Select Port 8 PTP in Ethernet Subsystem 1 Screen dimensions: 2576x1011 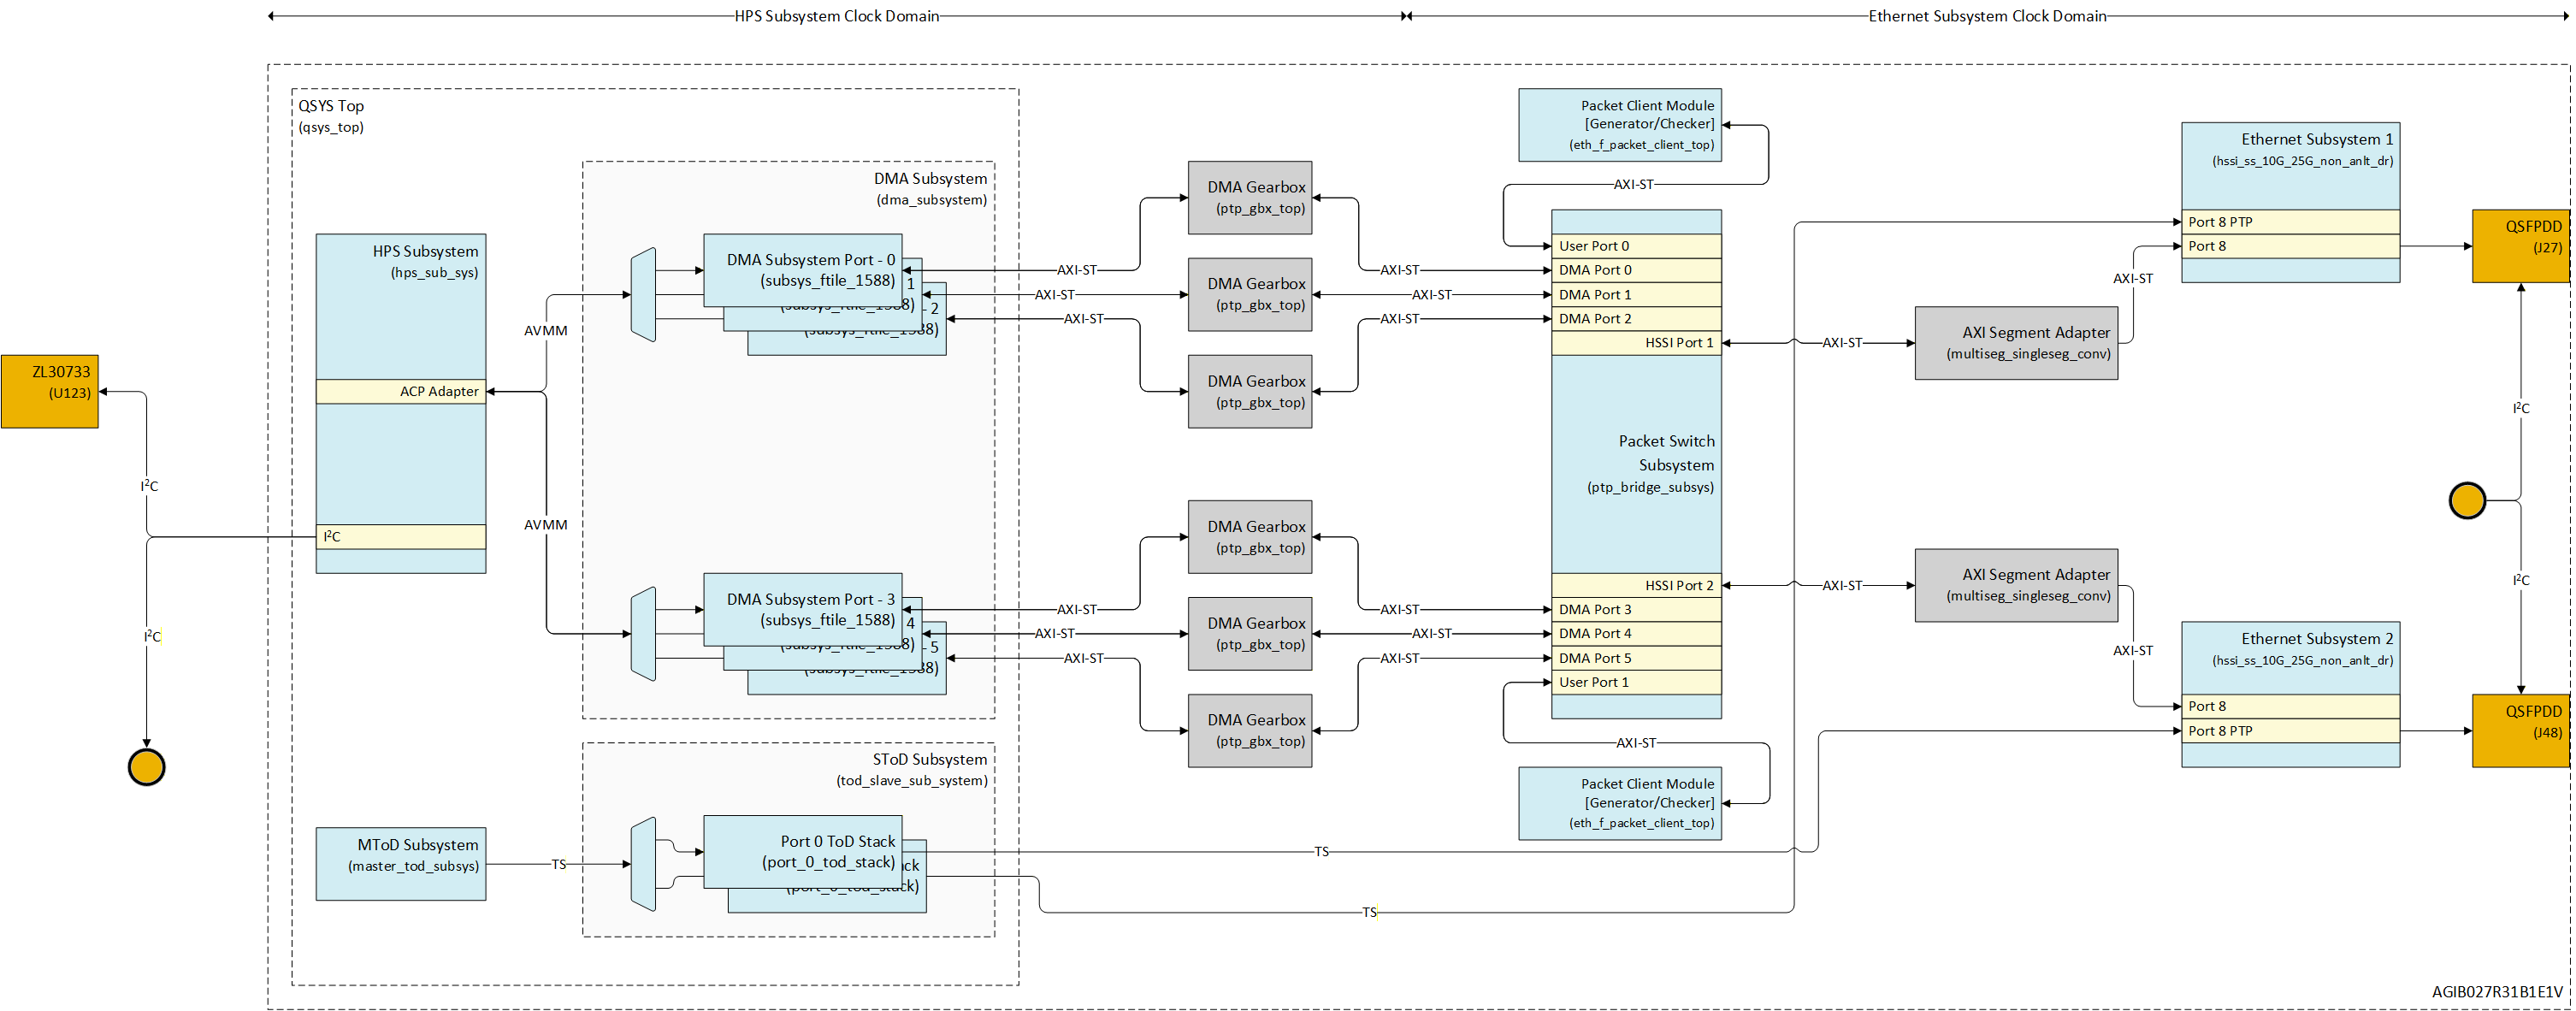pyautogui.click(x=2290, y=222)
